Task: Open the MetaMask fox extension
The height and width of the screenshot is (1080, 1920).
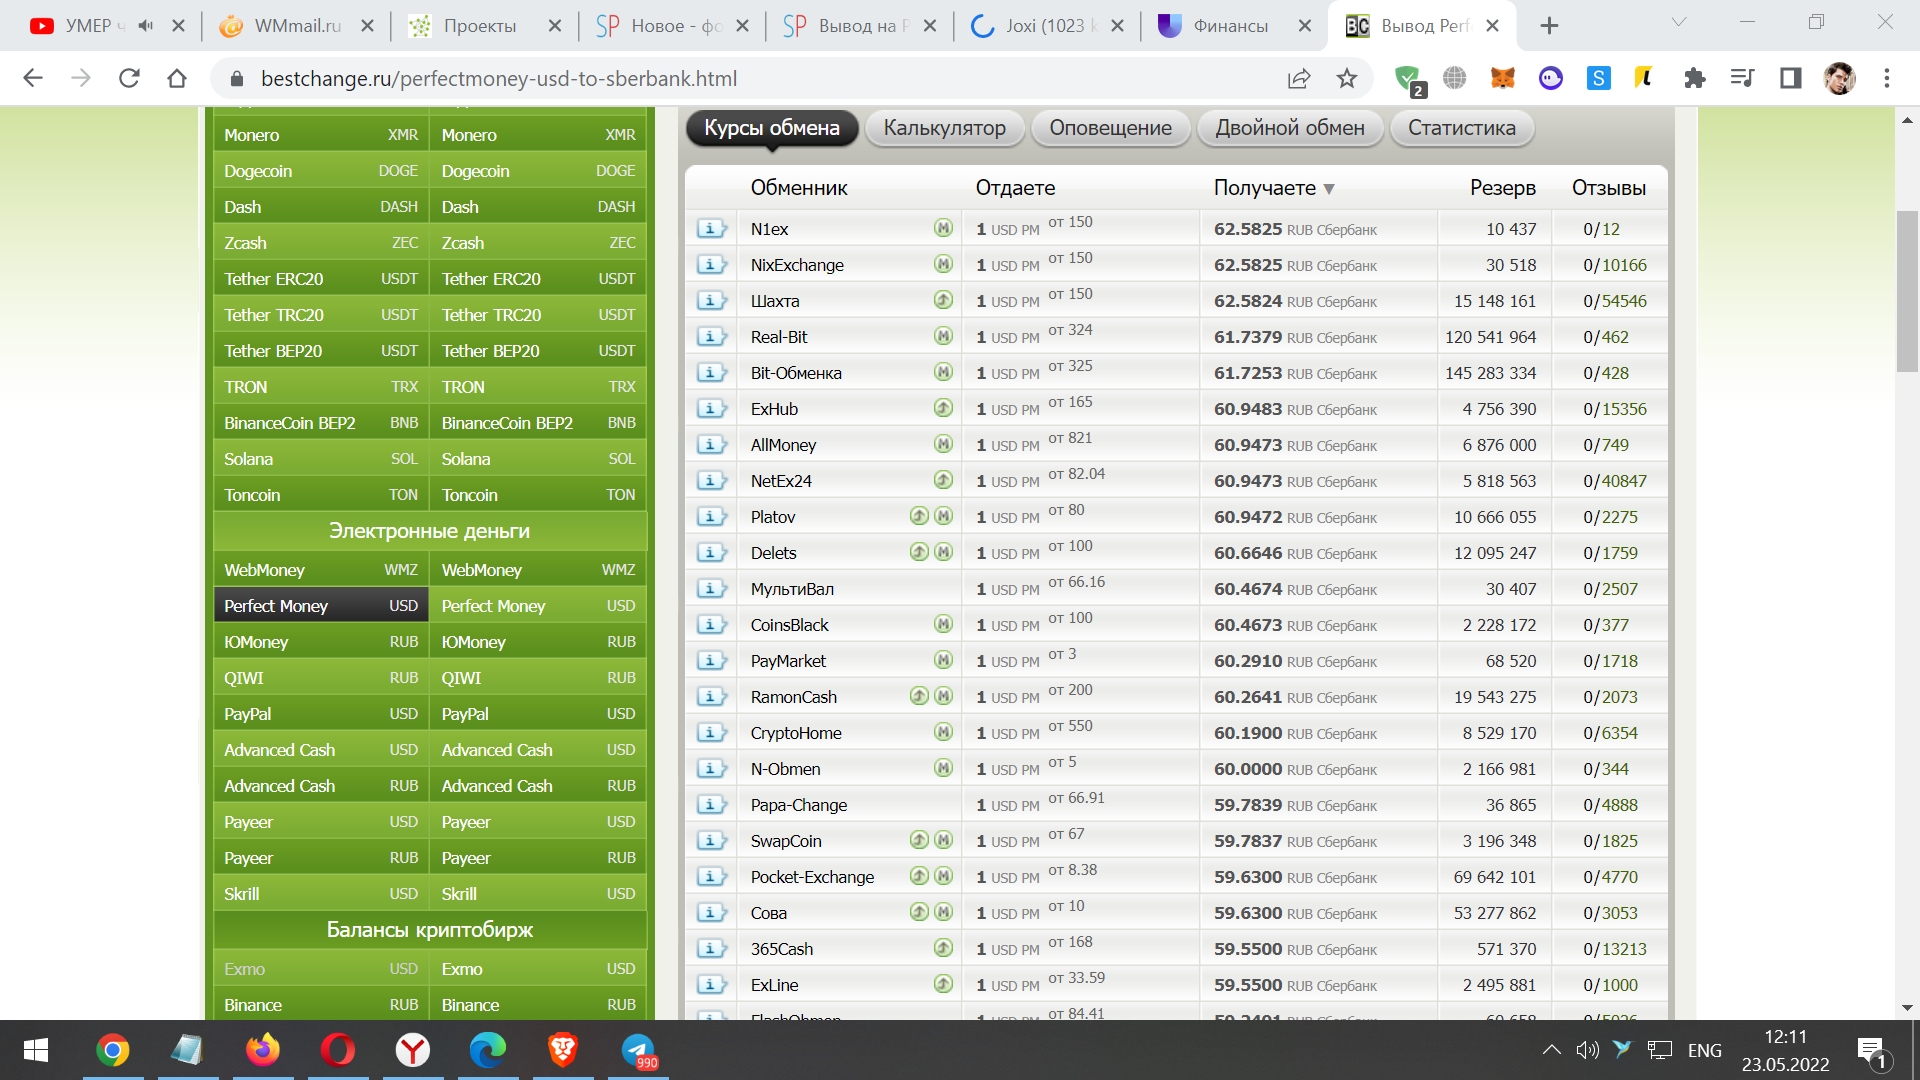Action: click(x=1502, y=78)
